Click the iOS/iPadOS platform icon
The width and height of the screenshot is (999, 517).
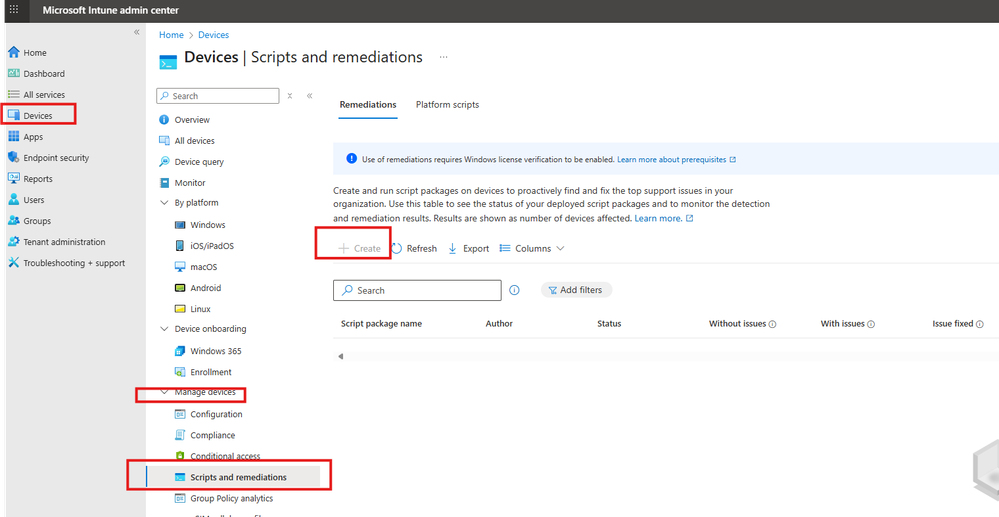[x=180, y=245]
